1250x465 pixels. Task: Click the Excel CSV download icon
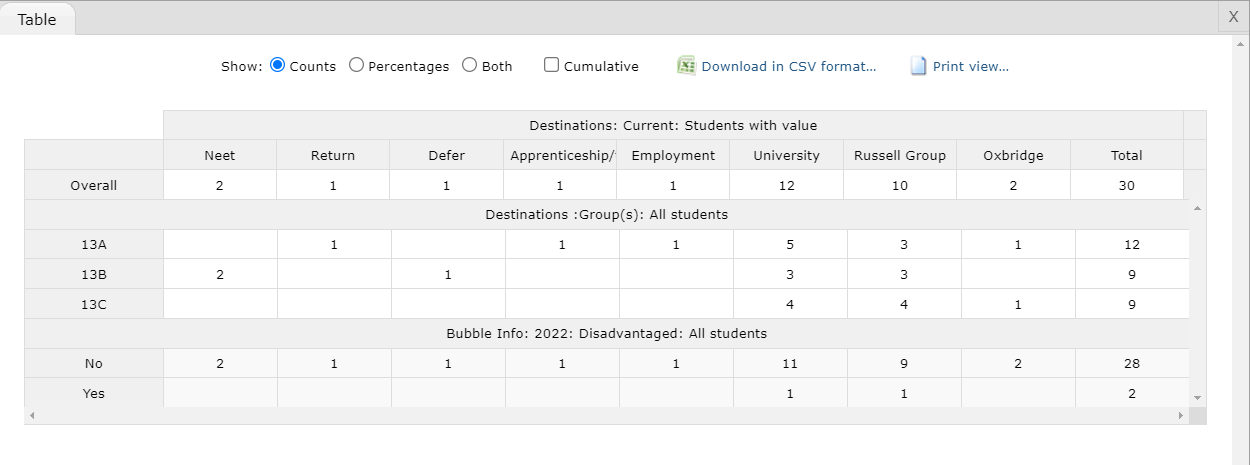686,66
